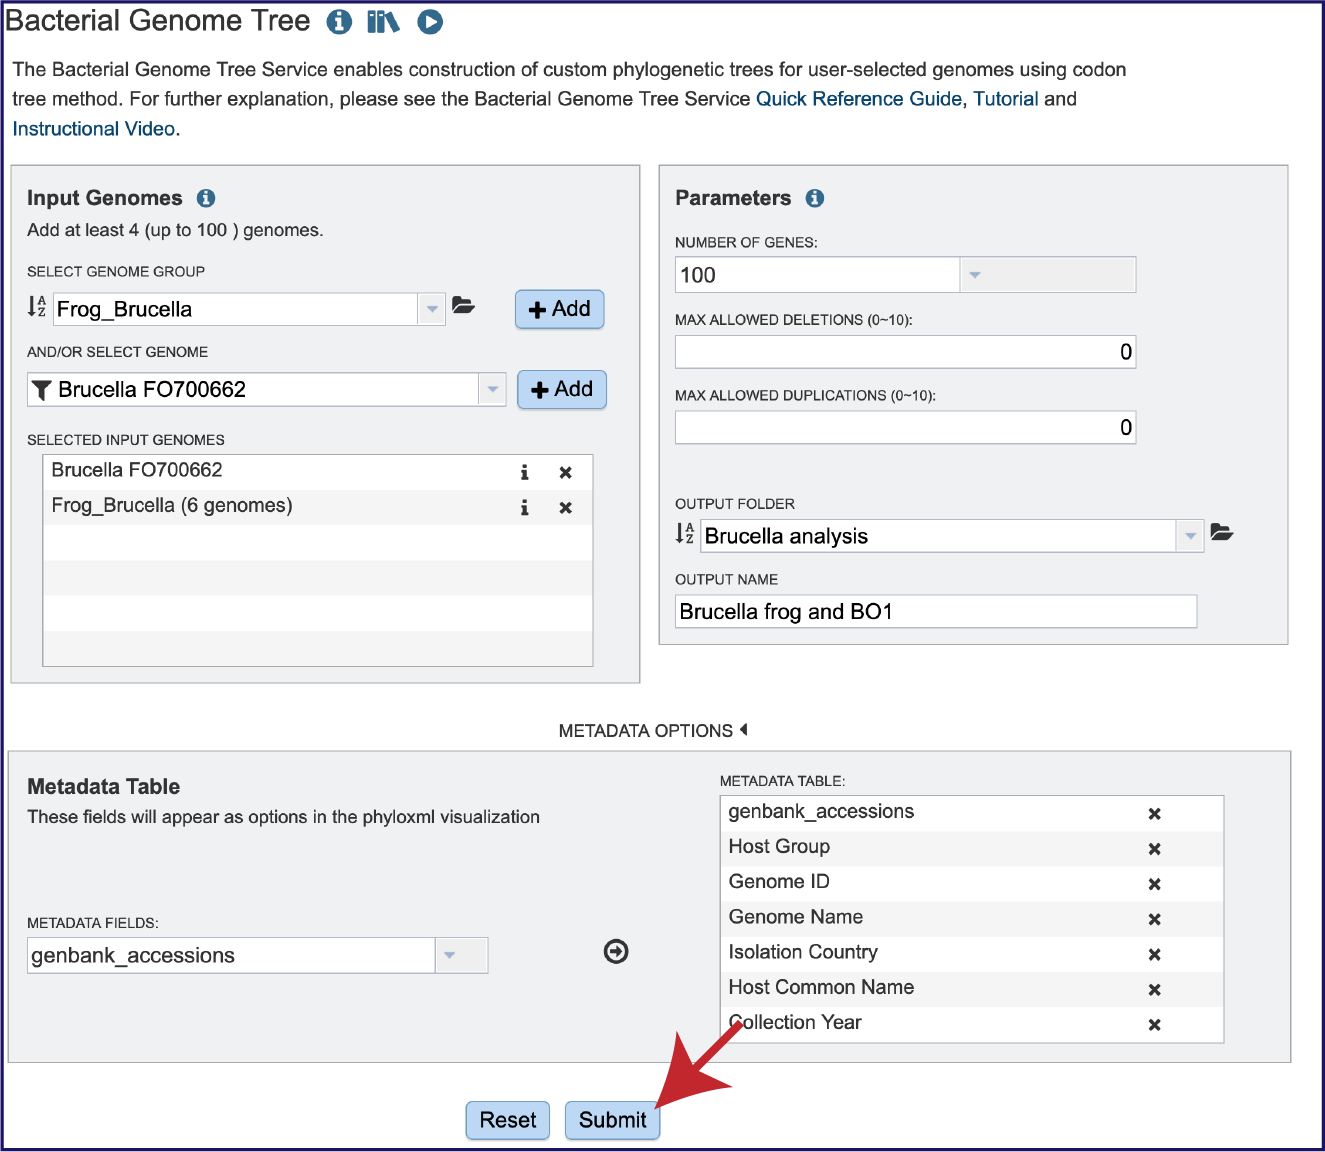Play the instructional video icon in title
Image resolution: width=1325 pixels, height=1152 pixels.
pos(430,22)
